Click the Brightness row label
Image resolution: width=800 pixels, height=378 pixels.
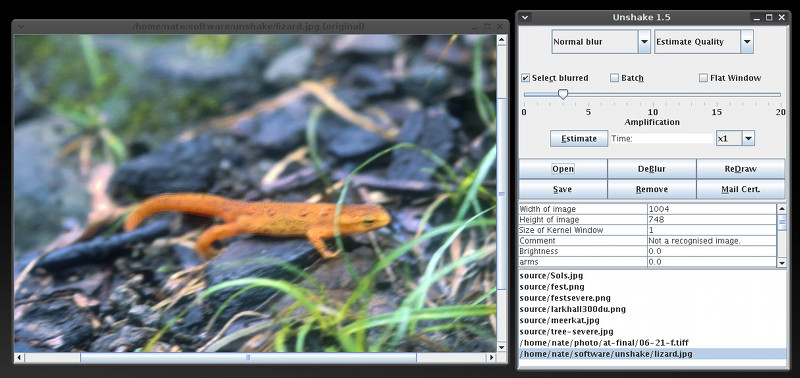coord(583,251)
